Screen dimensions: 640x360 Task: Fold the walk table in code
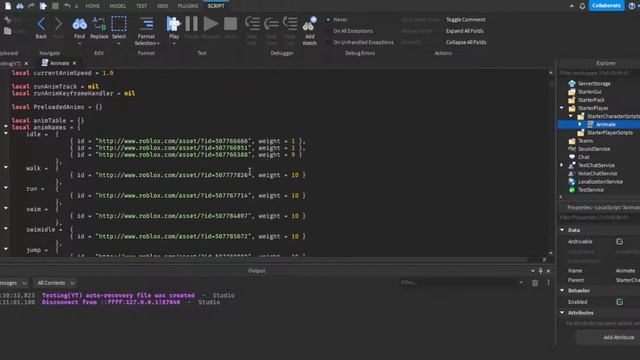tap(6, 167)
